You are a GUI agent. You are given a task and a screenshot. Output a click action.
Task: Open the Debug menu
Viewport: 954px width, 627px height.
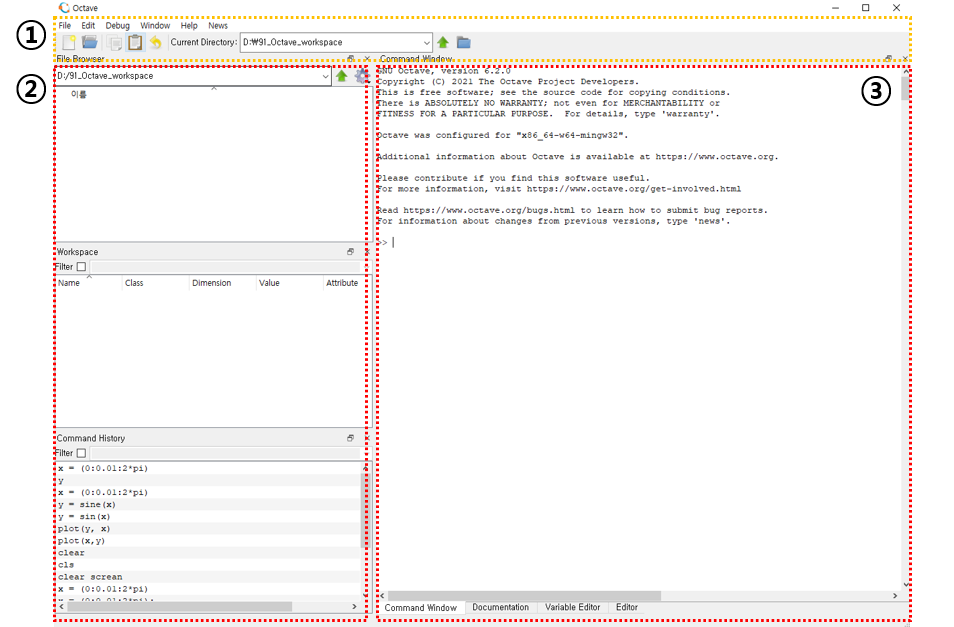pos(117,26)
